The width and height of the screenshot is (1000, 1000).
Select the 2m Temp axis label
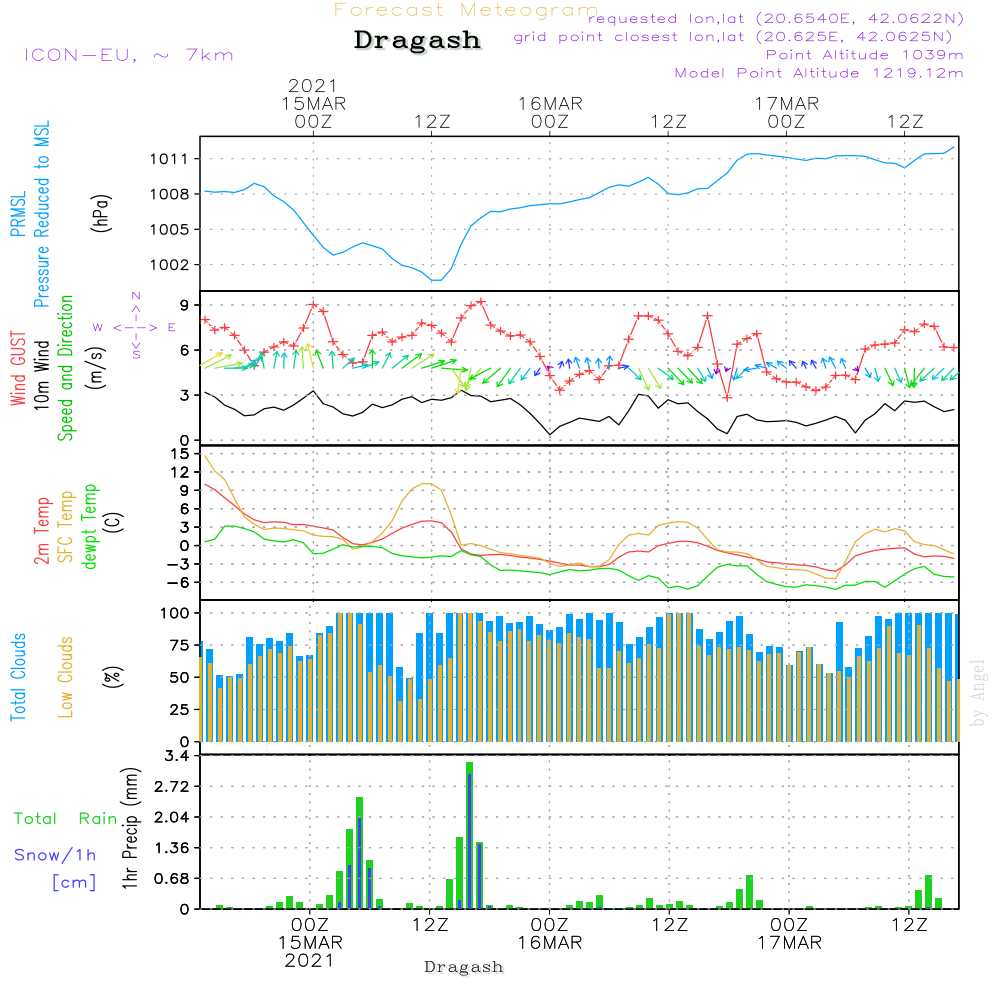pos(42,530)
